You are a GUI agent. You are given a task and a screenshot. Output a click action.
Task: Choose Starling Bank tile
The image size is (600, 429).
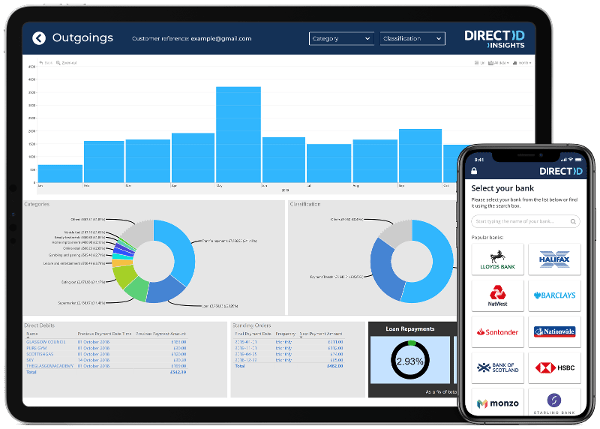click(554, 403)
